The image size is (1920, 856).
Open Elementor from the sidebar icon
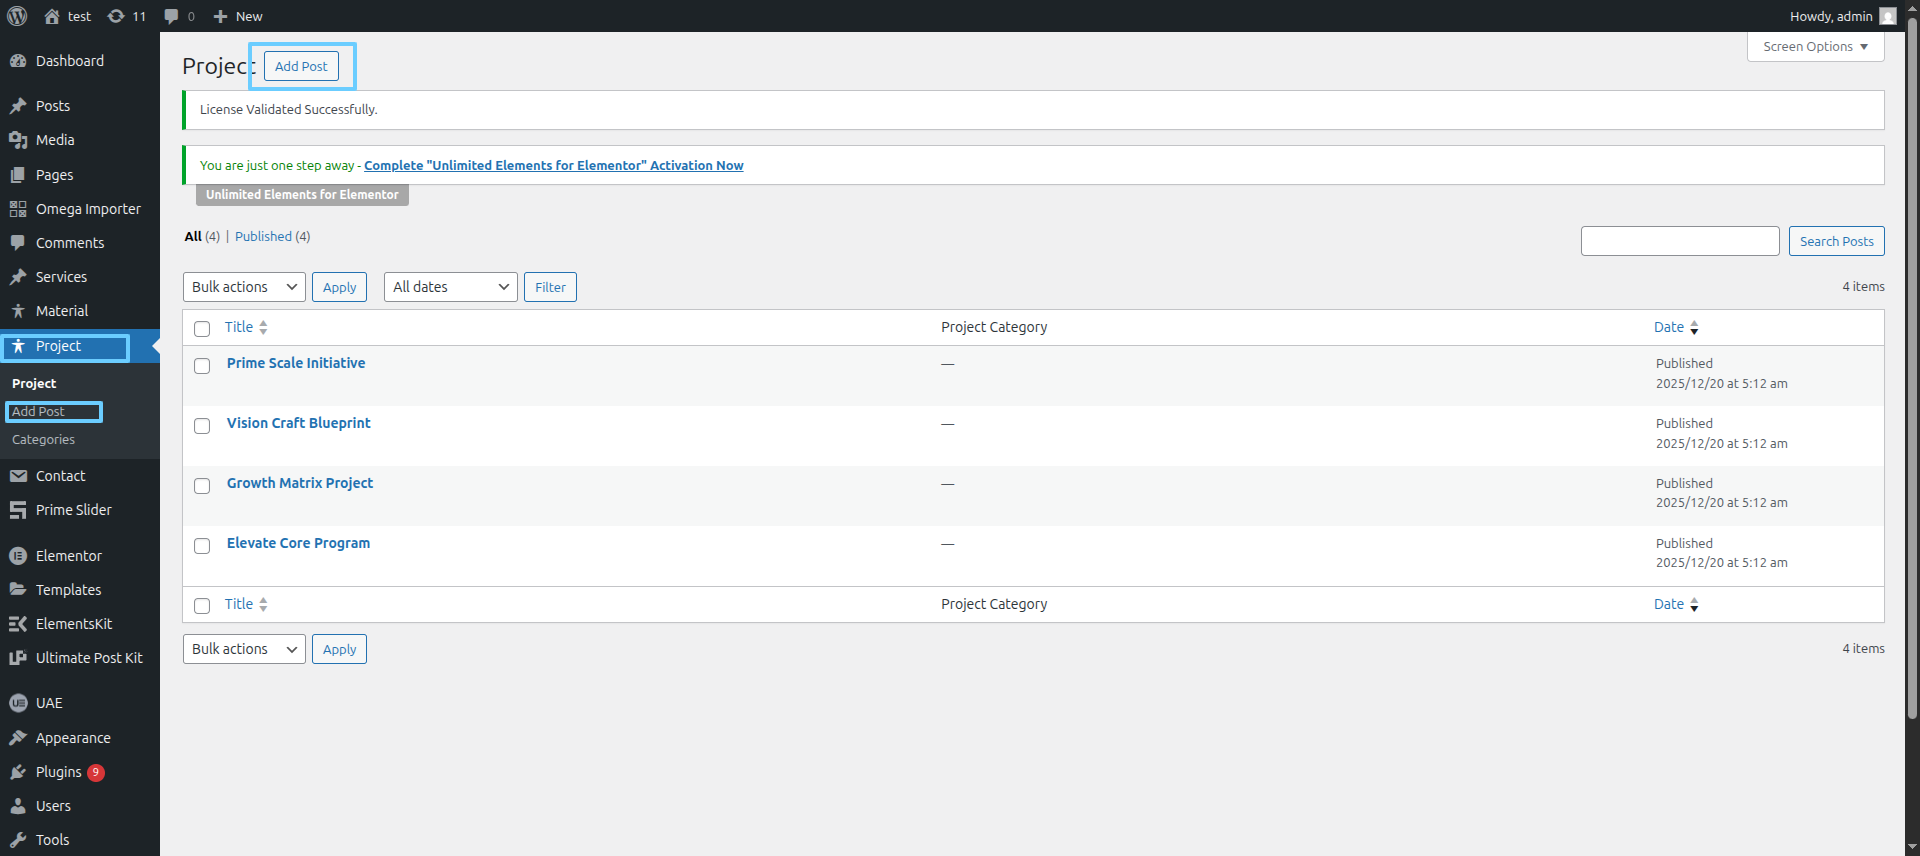pyautogui.click(x=18, y=556)
